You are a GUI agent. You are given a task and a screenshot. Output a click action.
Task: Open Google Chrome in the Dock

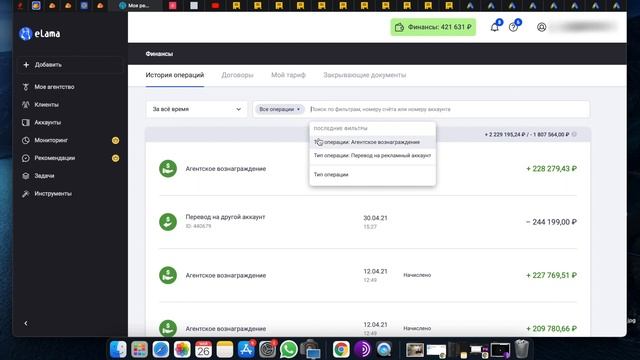pos(341,349)
